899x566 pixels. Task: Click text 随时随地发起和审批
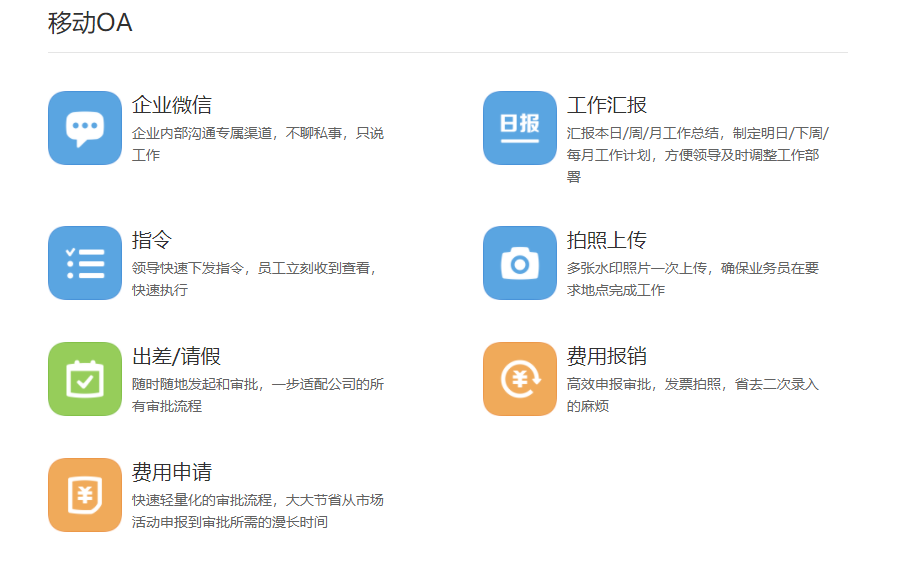(x=195, y=384)
